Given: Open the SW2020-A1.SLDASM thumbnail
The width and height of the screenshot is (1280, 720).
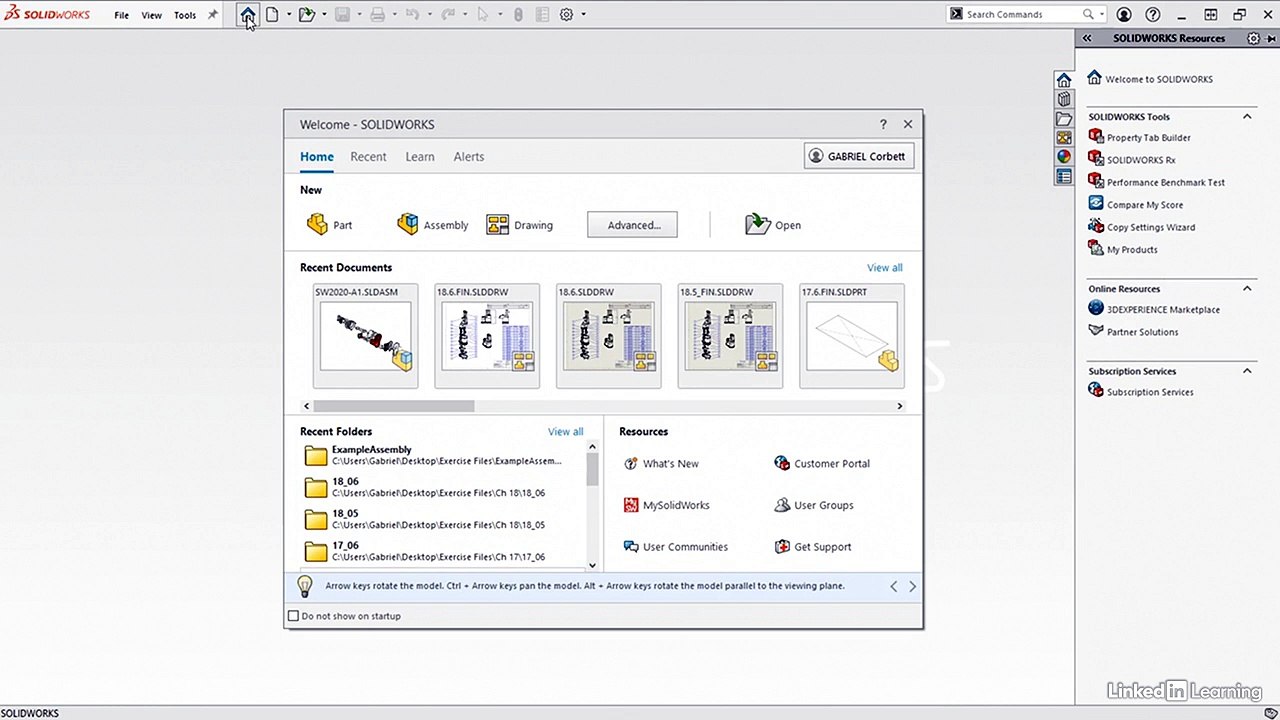Looking at the screenshot, I should coord(365,336).
